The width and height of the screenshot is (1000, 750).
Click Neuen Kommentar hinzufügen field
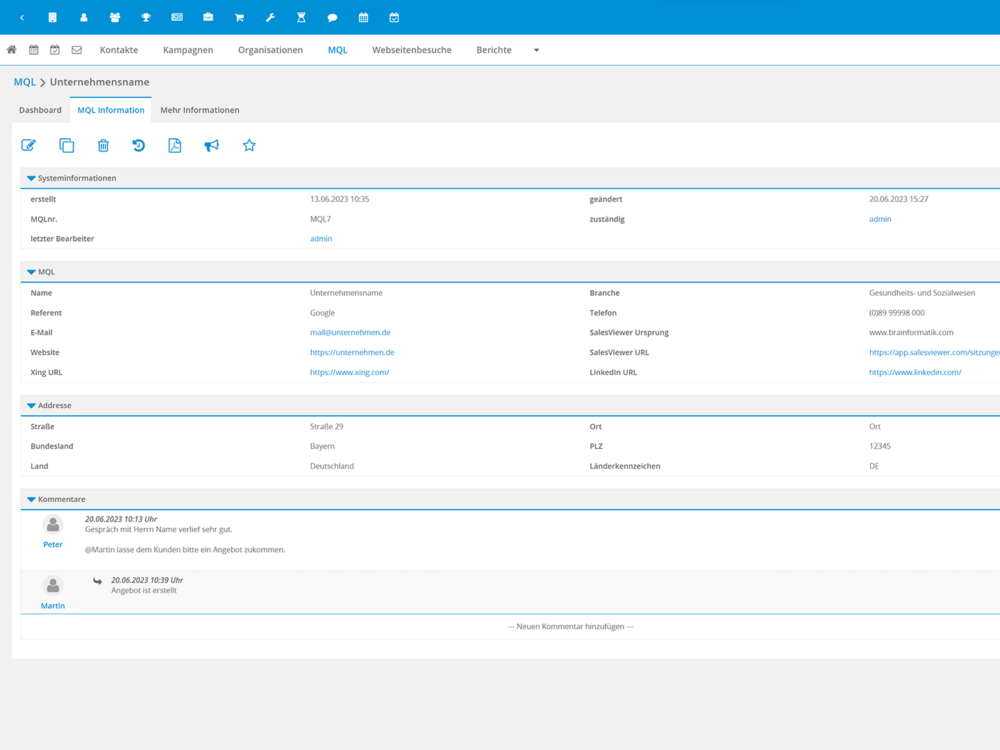(x=570, y=627)
